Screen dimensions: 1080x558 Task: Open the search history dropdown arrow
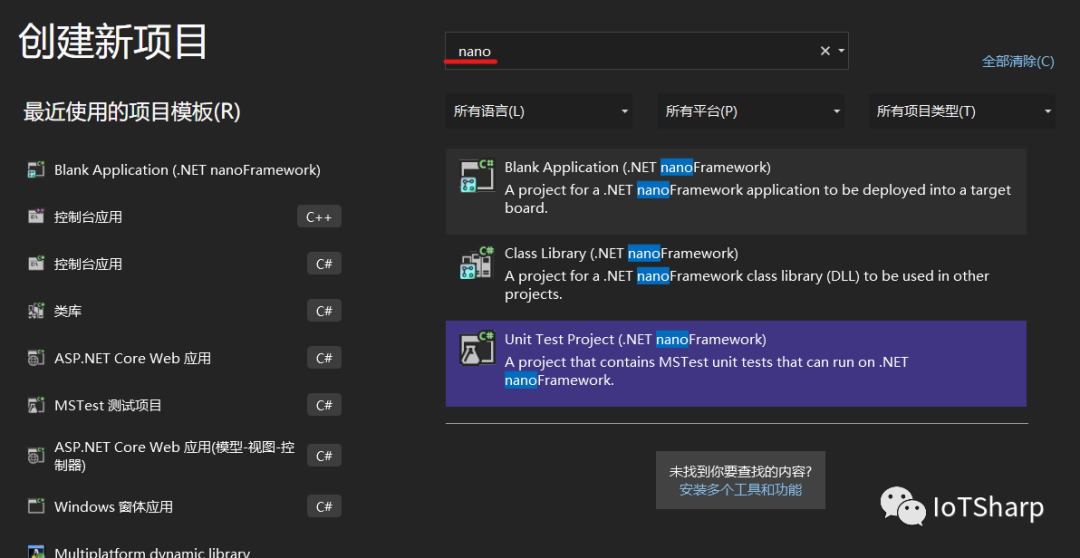tap(841, 51)
